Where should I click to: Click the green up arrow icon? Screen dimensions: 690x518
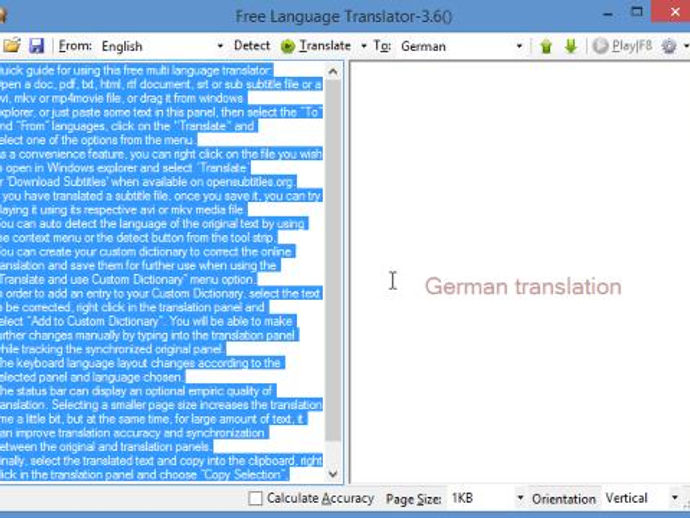click(x=546, y=46)
